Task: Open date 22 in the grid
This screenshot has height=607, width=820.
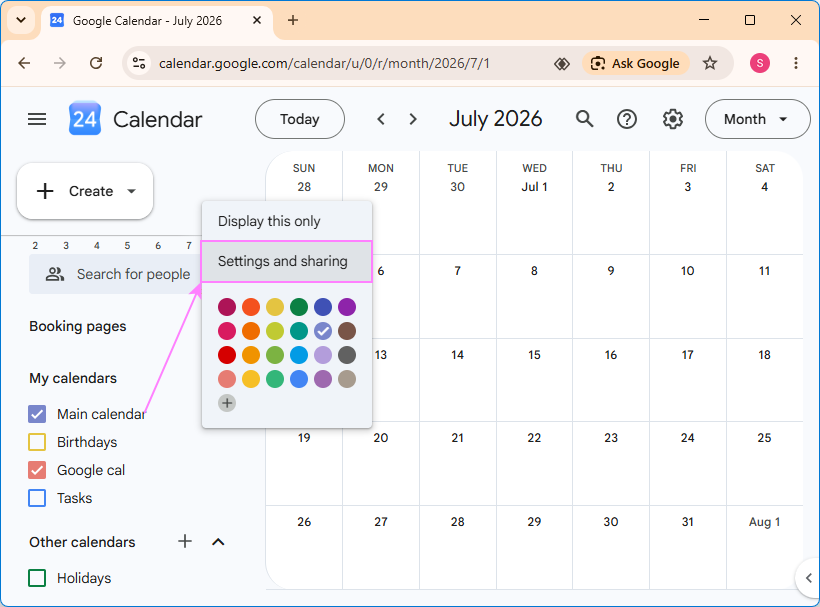Action: pyautogui.click(x=534, y=438)
